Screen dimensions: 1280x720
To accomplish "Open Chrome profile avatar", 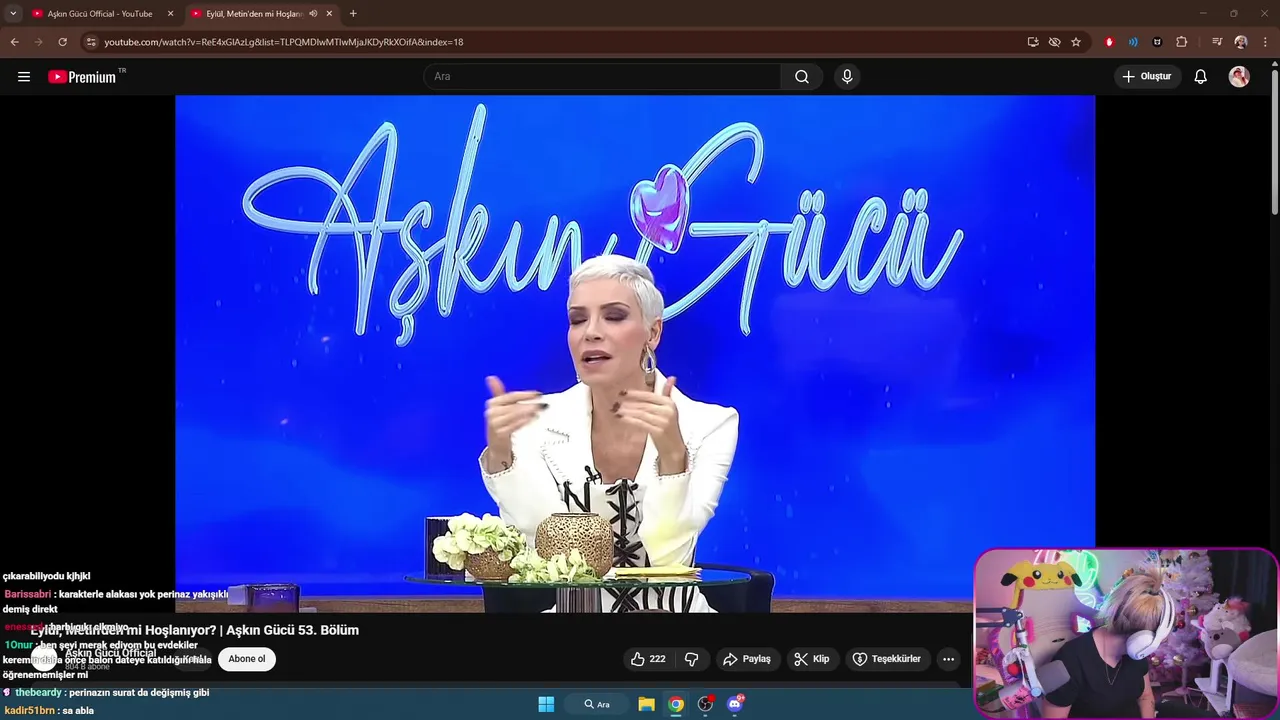I will [1241, 42].
